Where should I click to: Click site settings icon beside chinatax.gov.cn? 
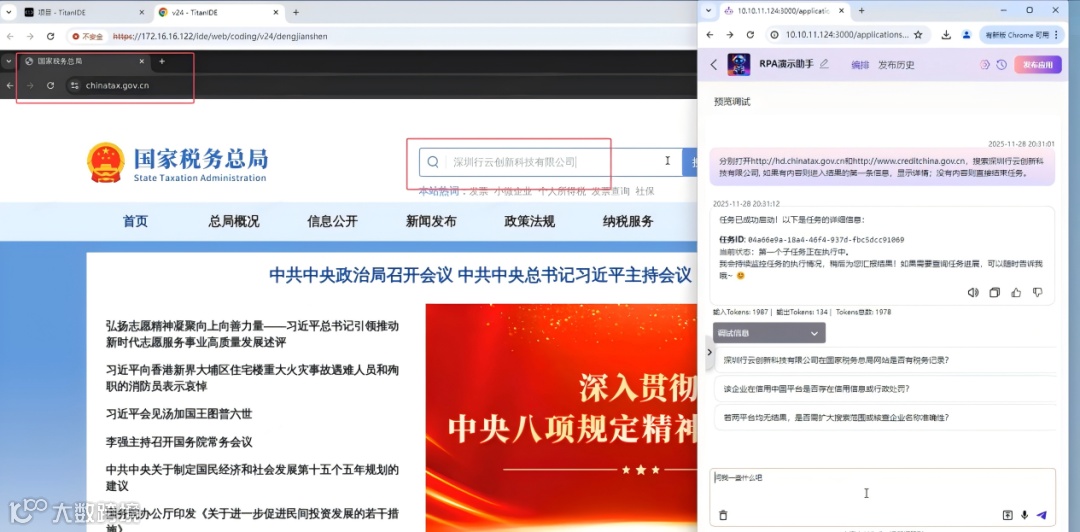click(x=75, y=85)
